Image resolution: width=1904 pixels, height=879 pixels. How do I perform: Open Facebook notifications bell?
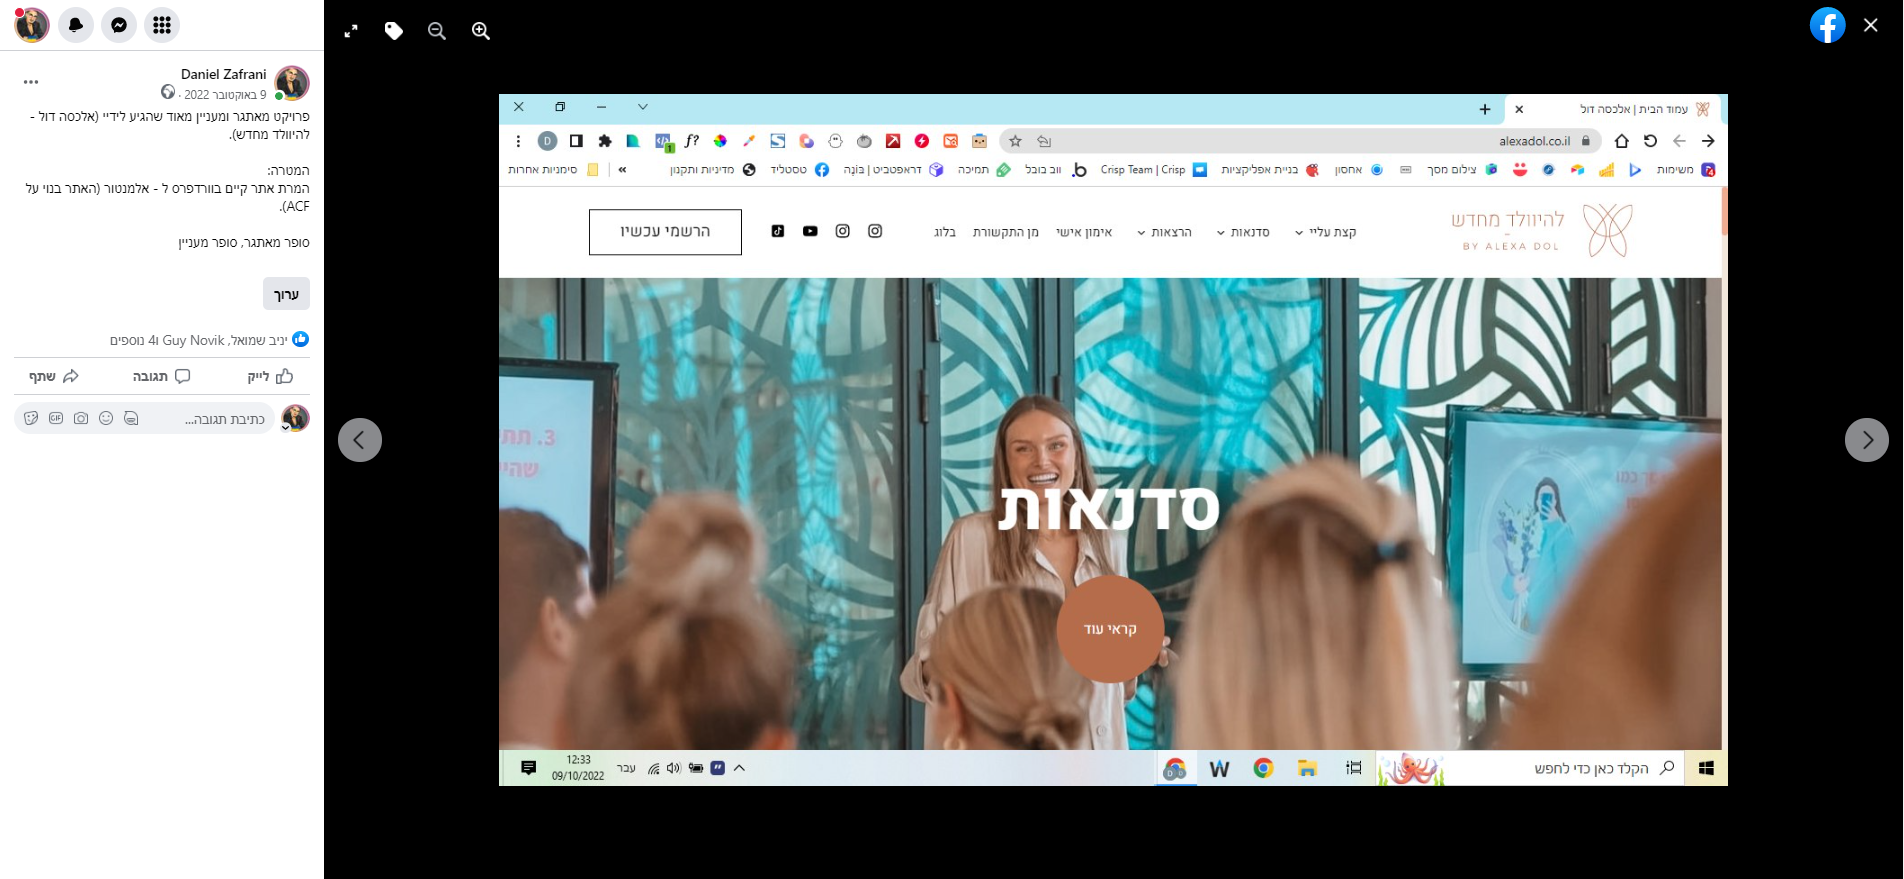[75, 24]
